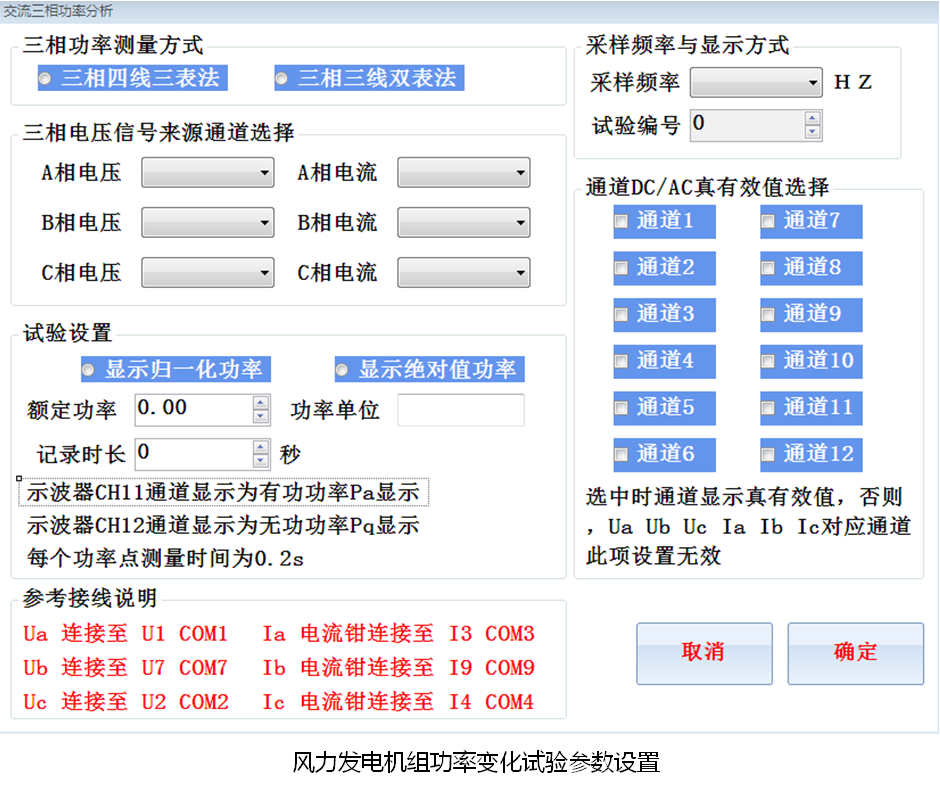
Task: Open the A相电压 channel dropdown
Action: tap(208, 173)
